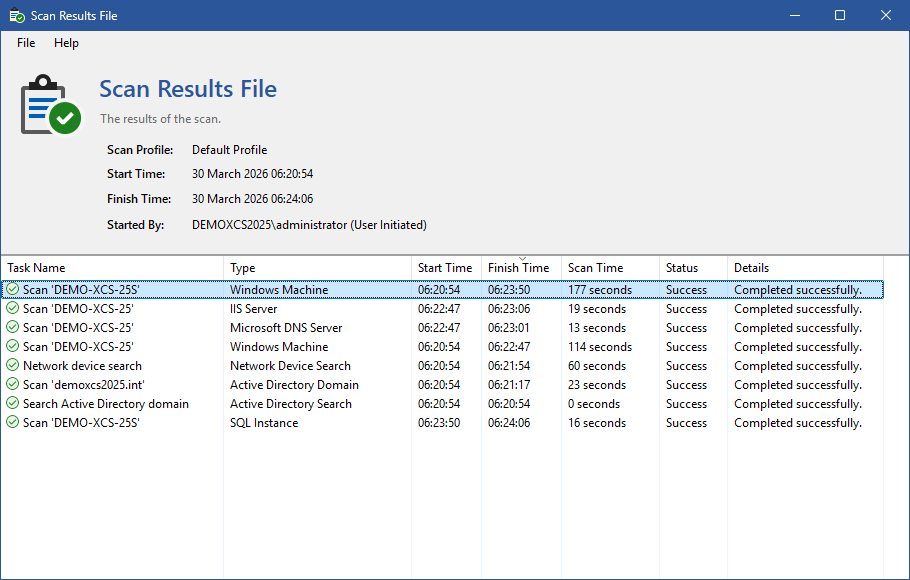Click the app icon in the title bar
Image resolution: width=910 pixels, height=580 pixels.
pos(17,15)
